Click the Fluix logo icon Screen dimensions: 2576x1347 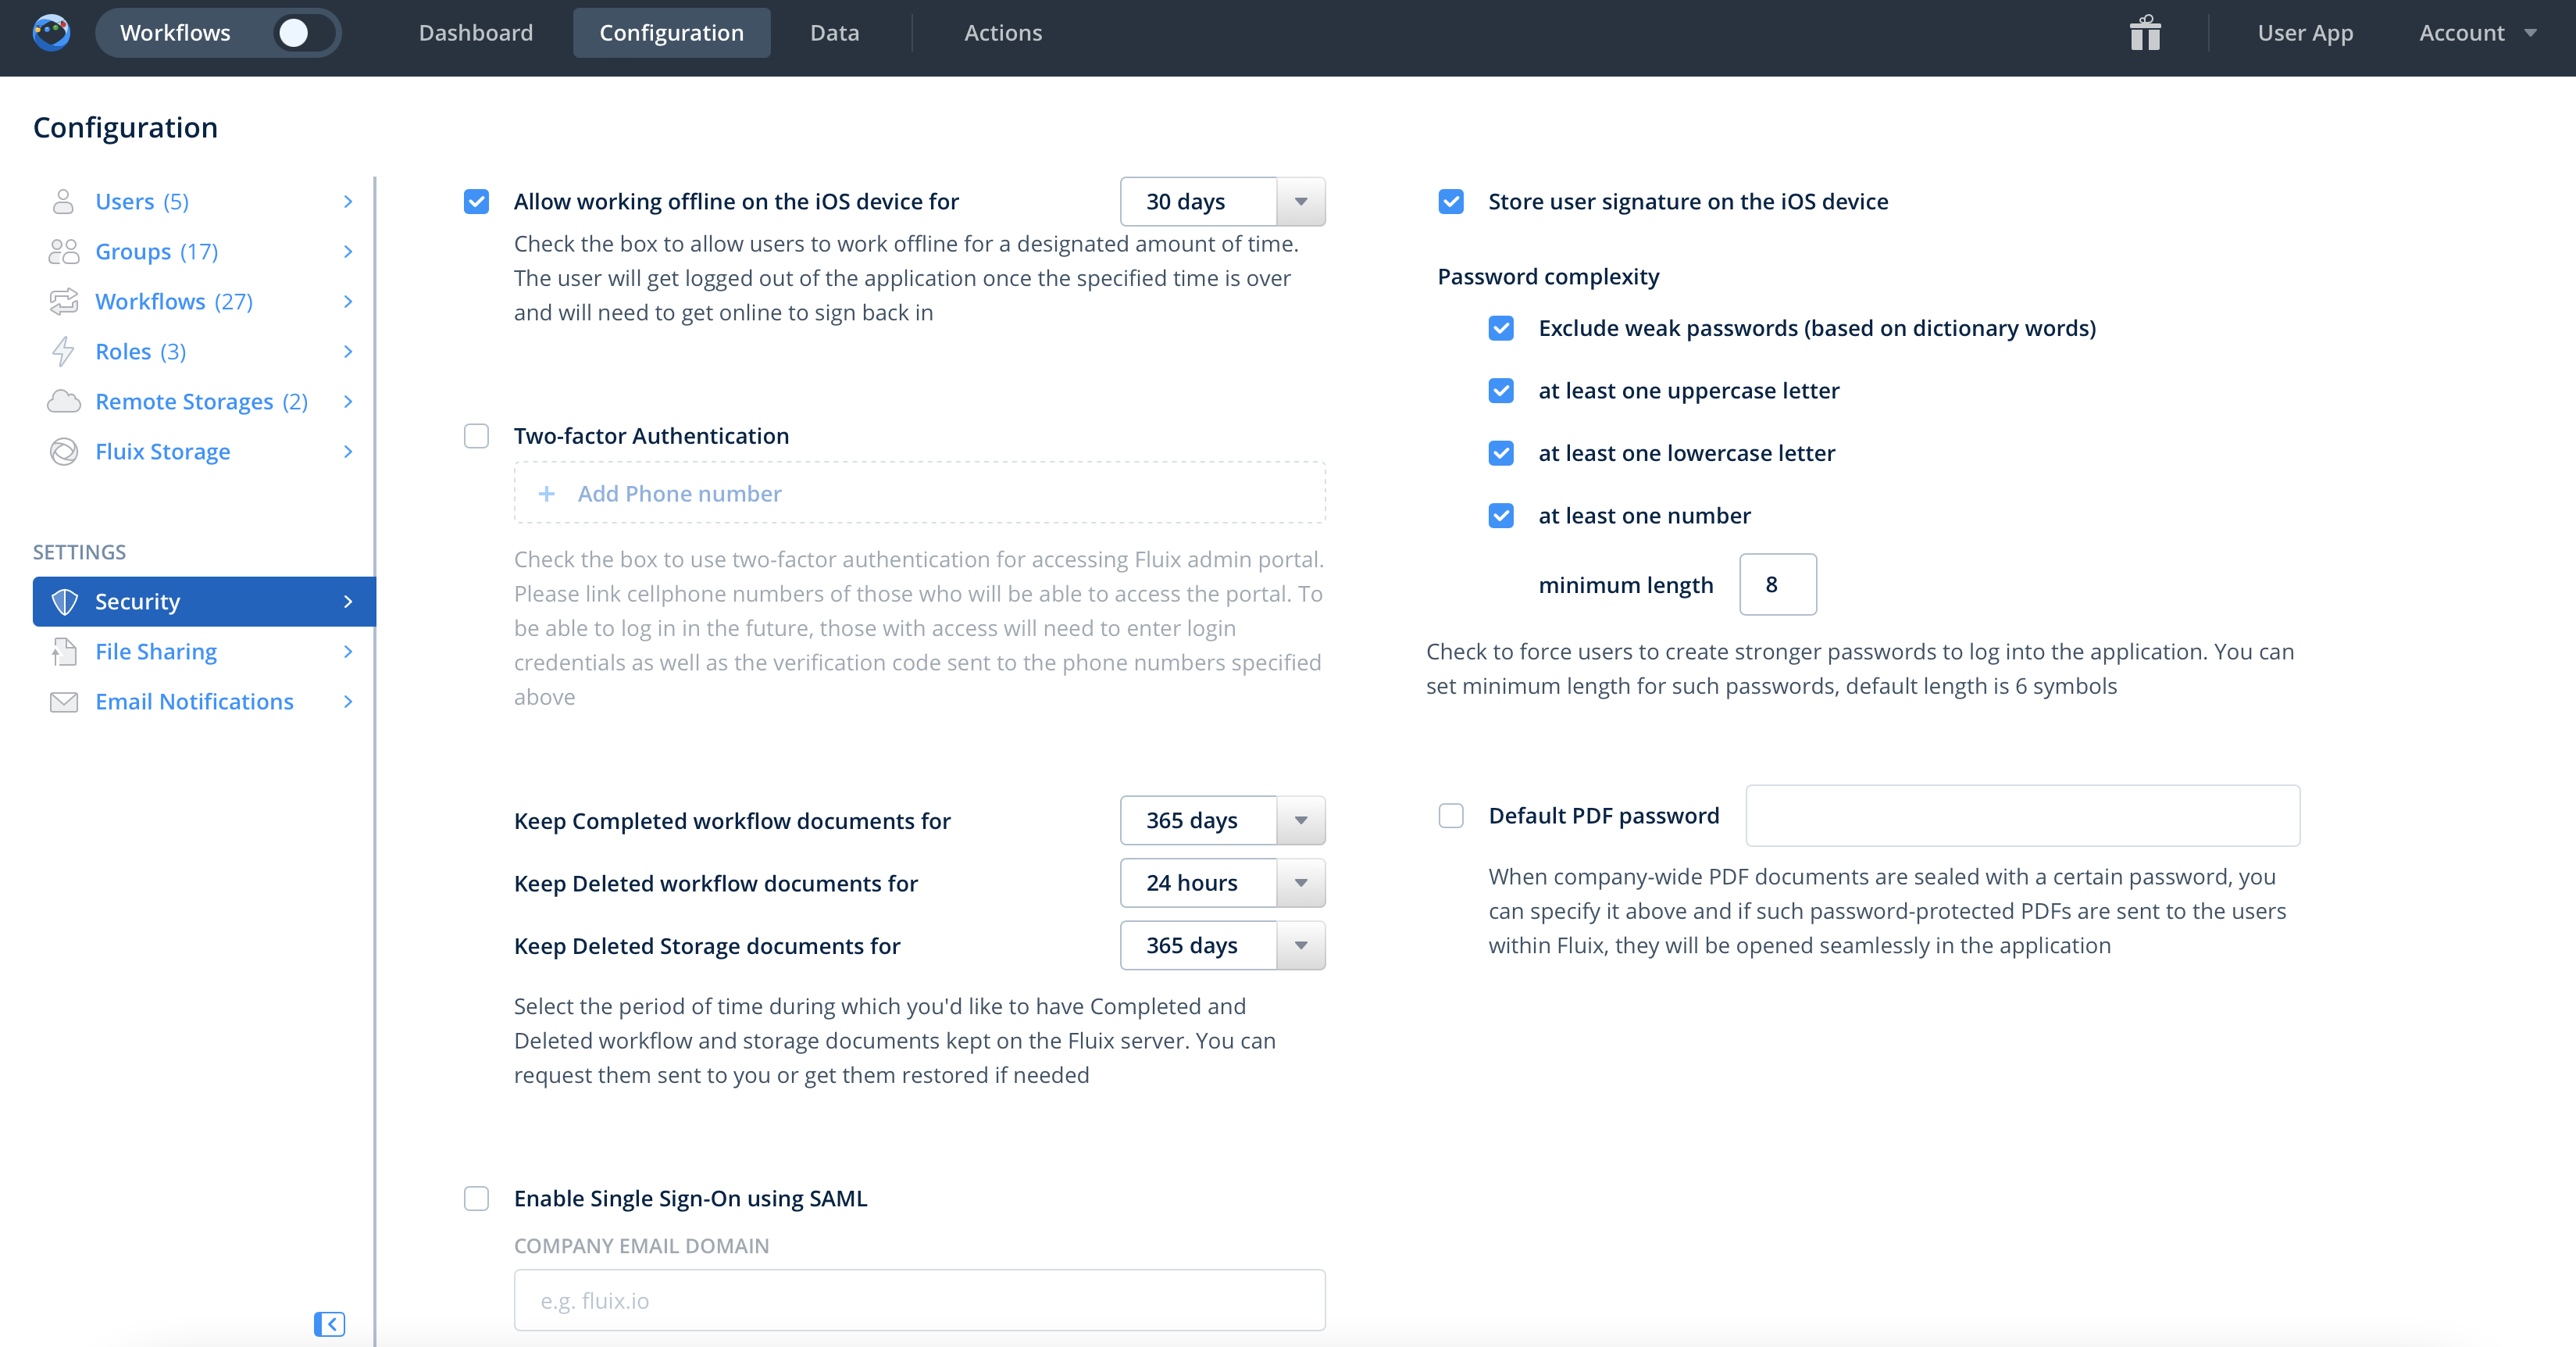[51, 33]
